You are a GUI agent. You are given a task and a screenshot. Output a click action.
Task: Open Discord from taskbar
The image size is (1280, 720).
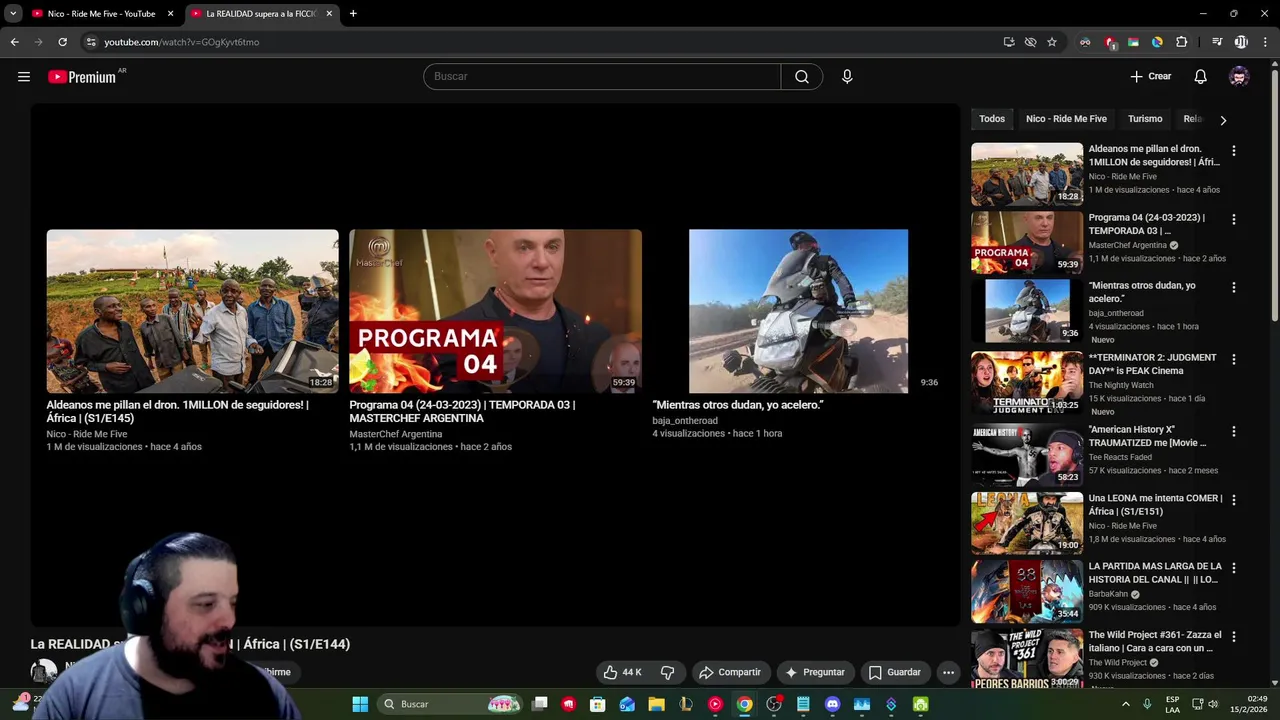pos(832,704)
